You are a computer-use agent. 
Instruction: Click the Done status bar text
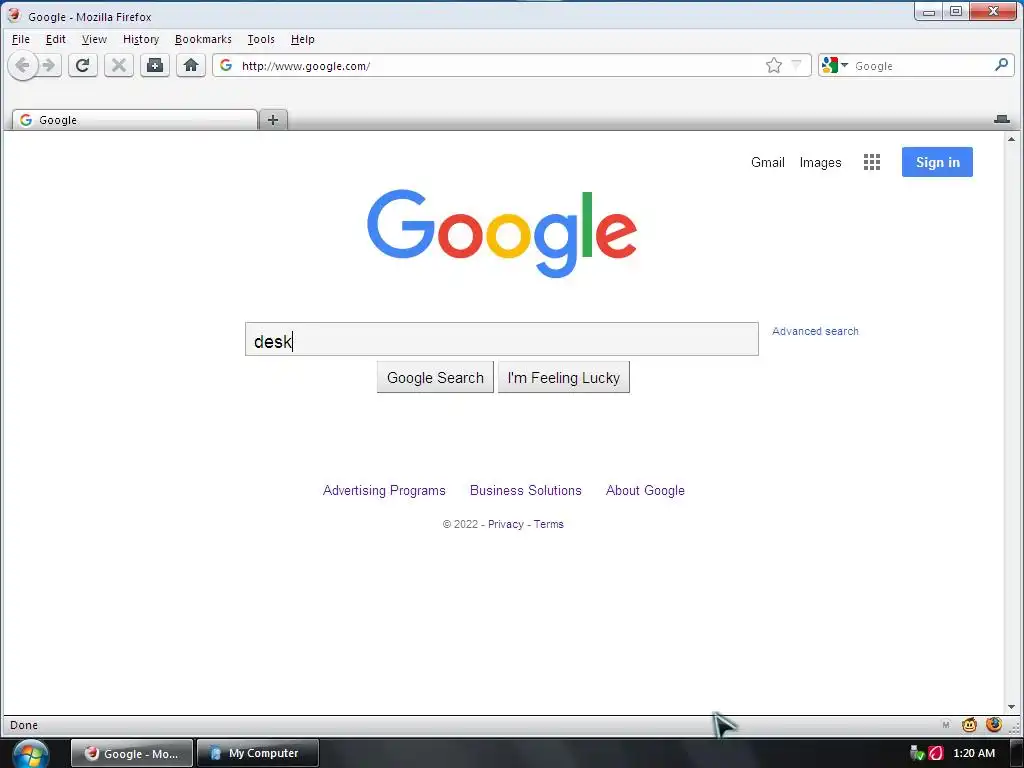tap(24, 725)
